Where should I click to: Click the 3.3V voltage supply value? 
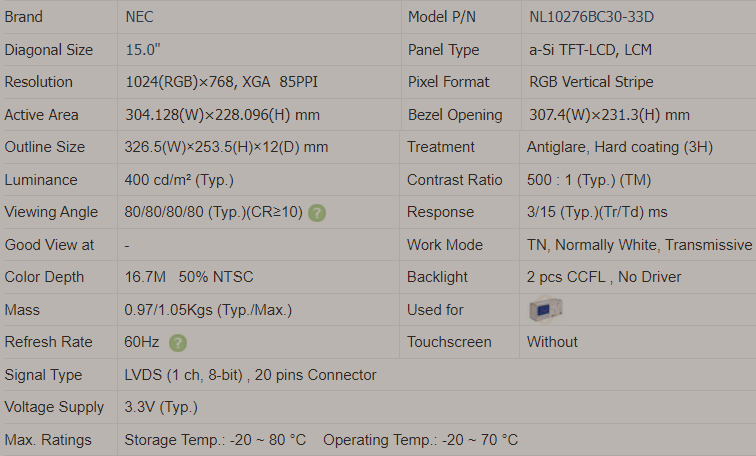click(161, 407)
